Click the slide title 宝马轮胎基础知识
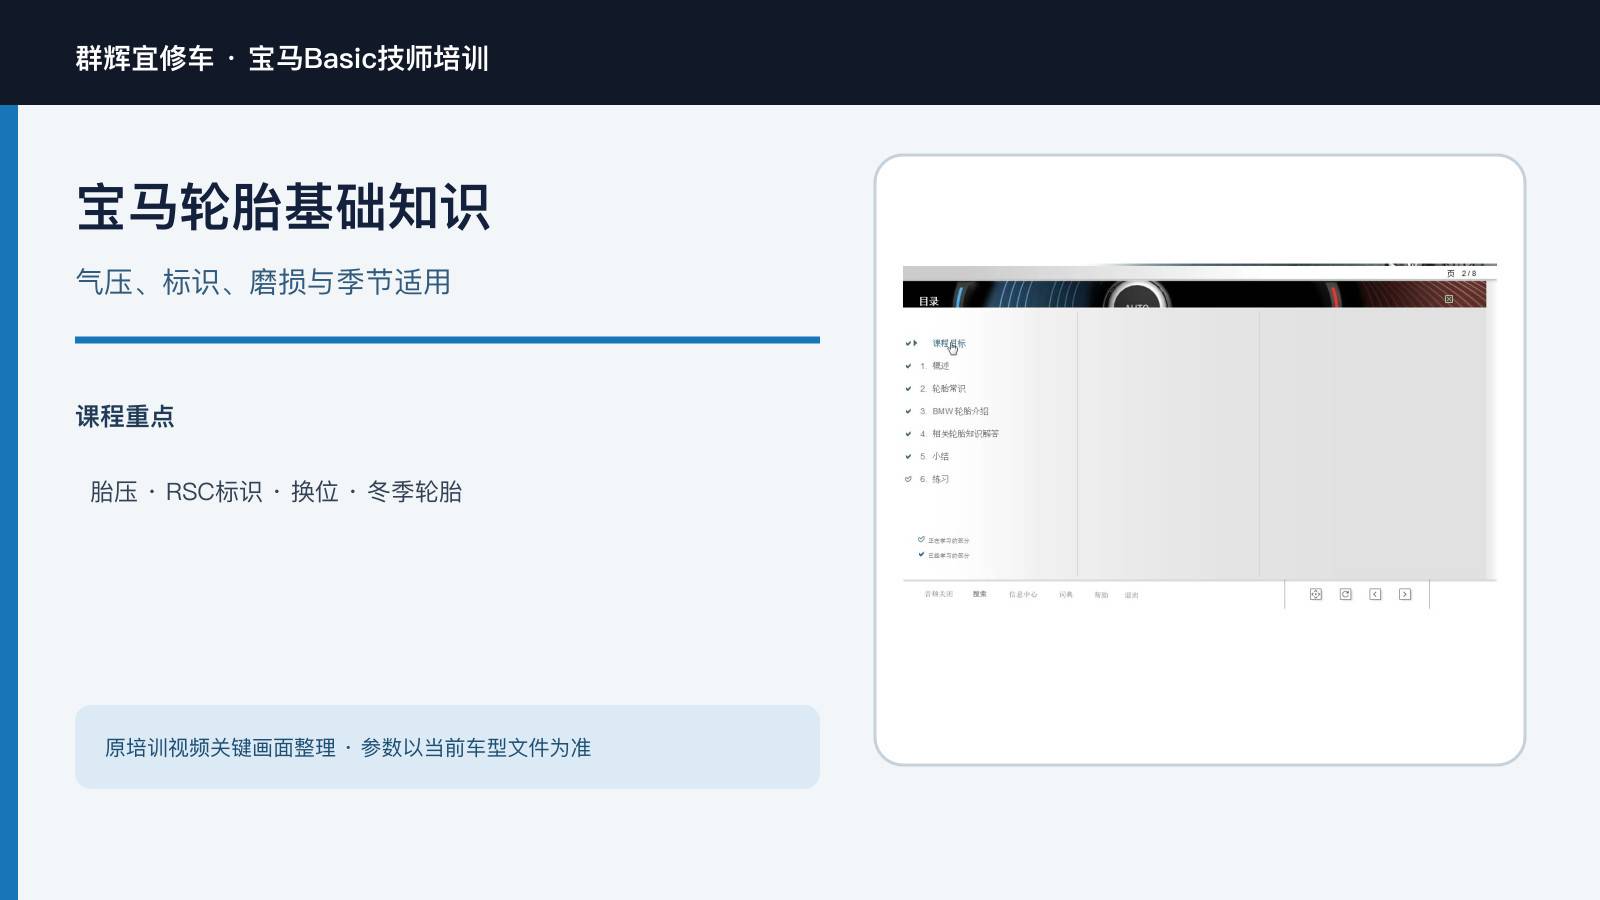Viewport: 1600px width, 900px height. (283, 208)
